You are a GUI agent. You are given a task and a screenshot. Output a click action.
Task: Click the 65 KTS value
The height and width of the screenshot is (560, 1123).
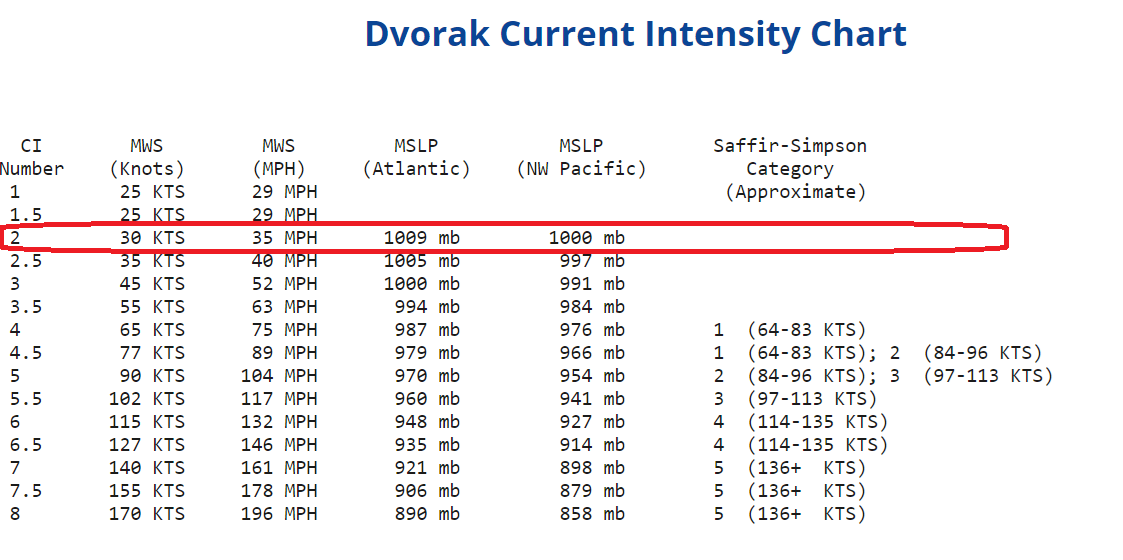(x=152, y=330)
